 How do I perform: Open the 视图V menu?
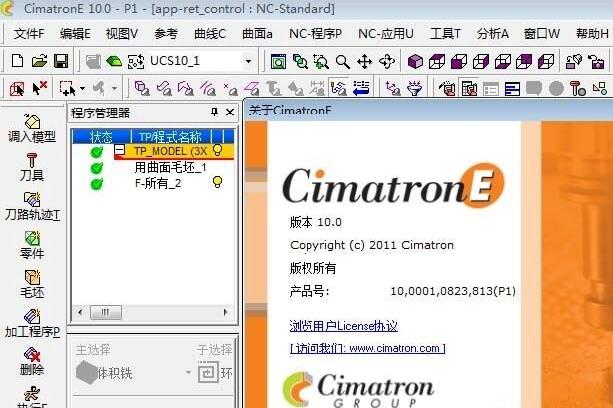[x=122, y=34]
